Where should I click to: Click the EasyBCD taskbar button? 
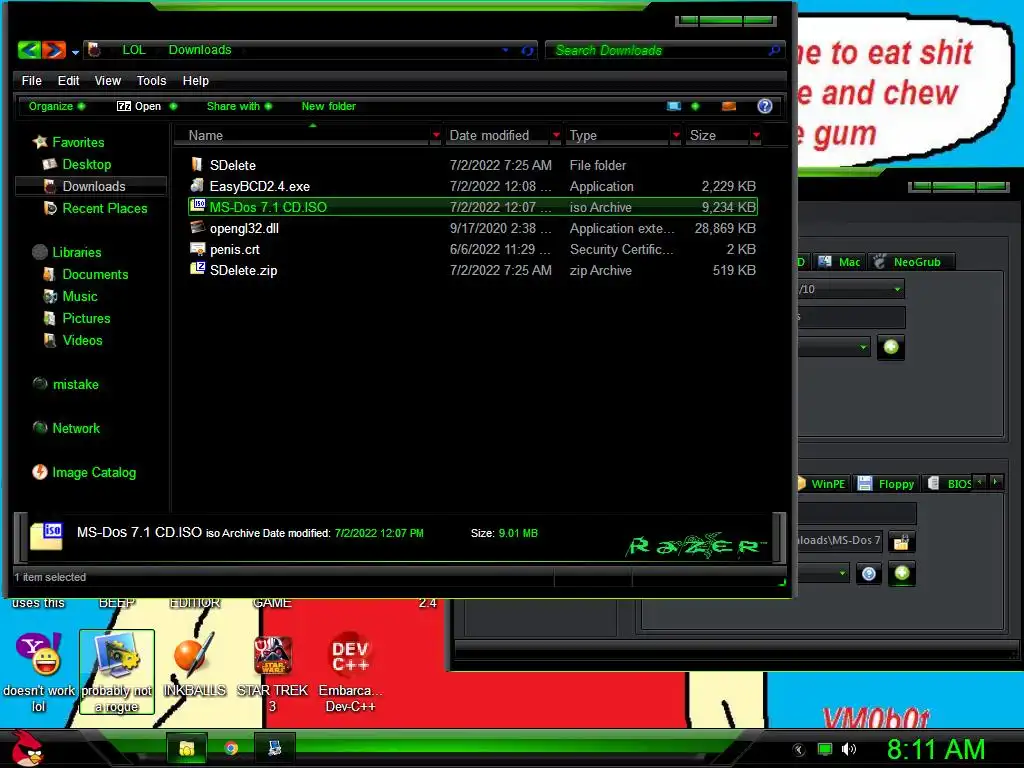coord(275,748)
